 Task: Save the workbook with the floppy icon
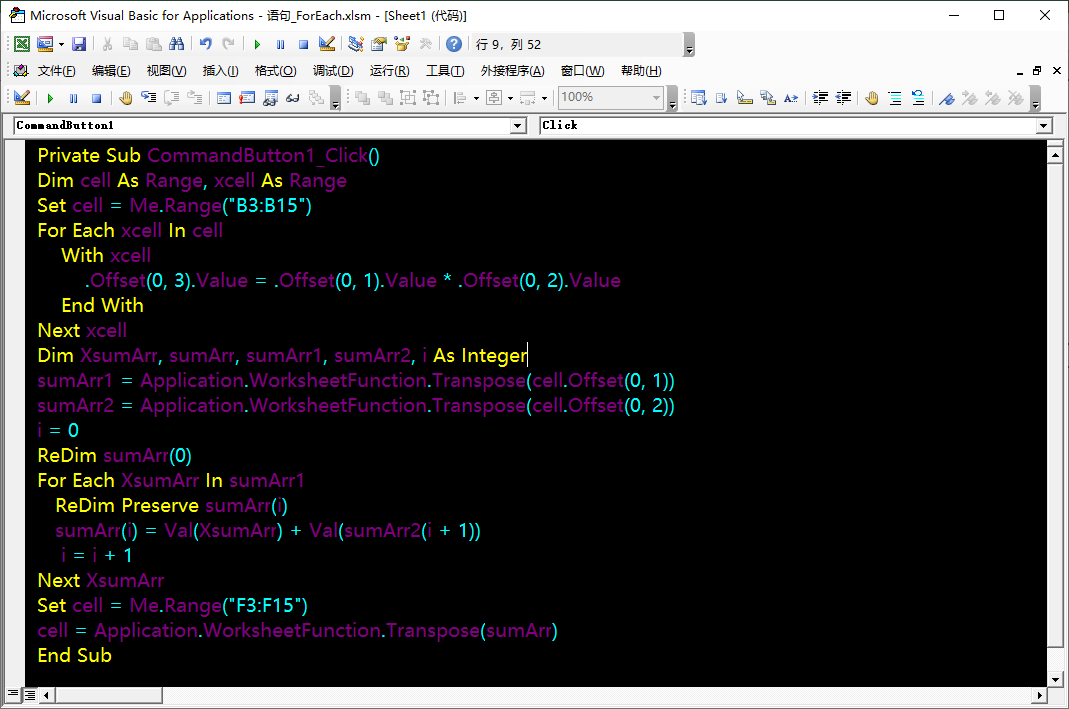(x=79, y=44)
